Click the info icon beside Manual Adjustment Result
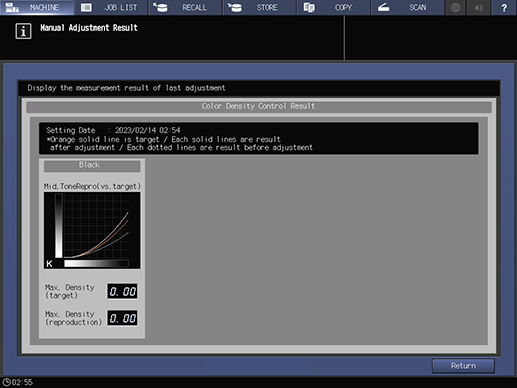This screenshot has width=517, height=388. pos(23,31)
